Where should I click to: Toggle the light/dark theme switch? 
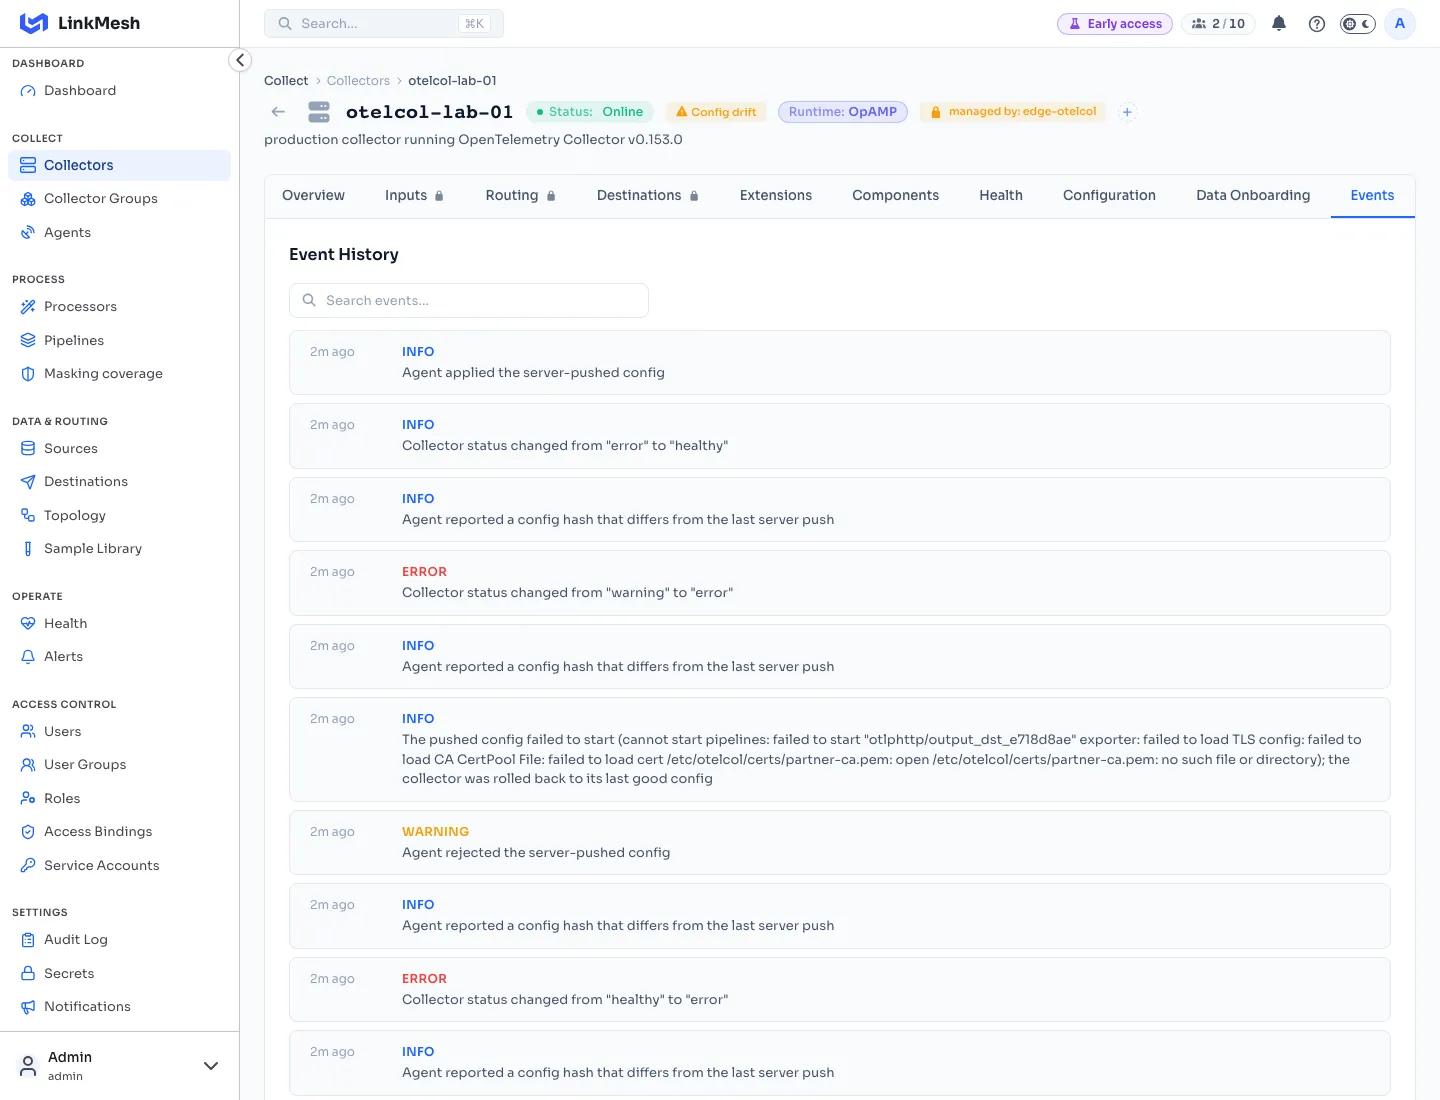[1357, 23]
